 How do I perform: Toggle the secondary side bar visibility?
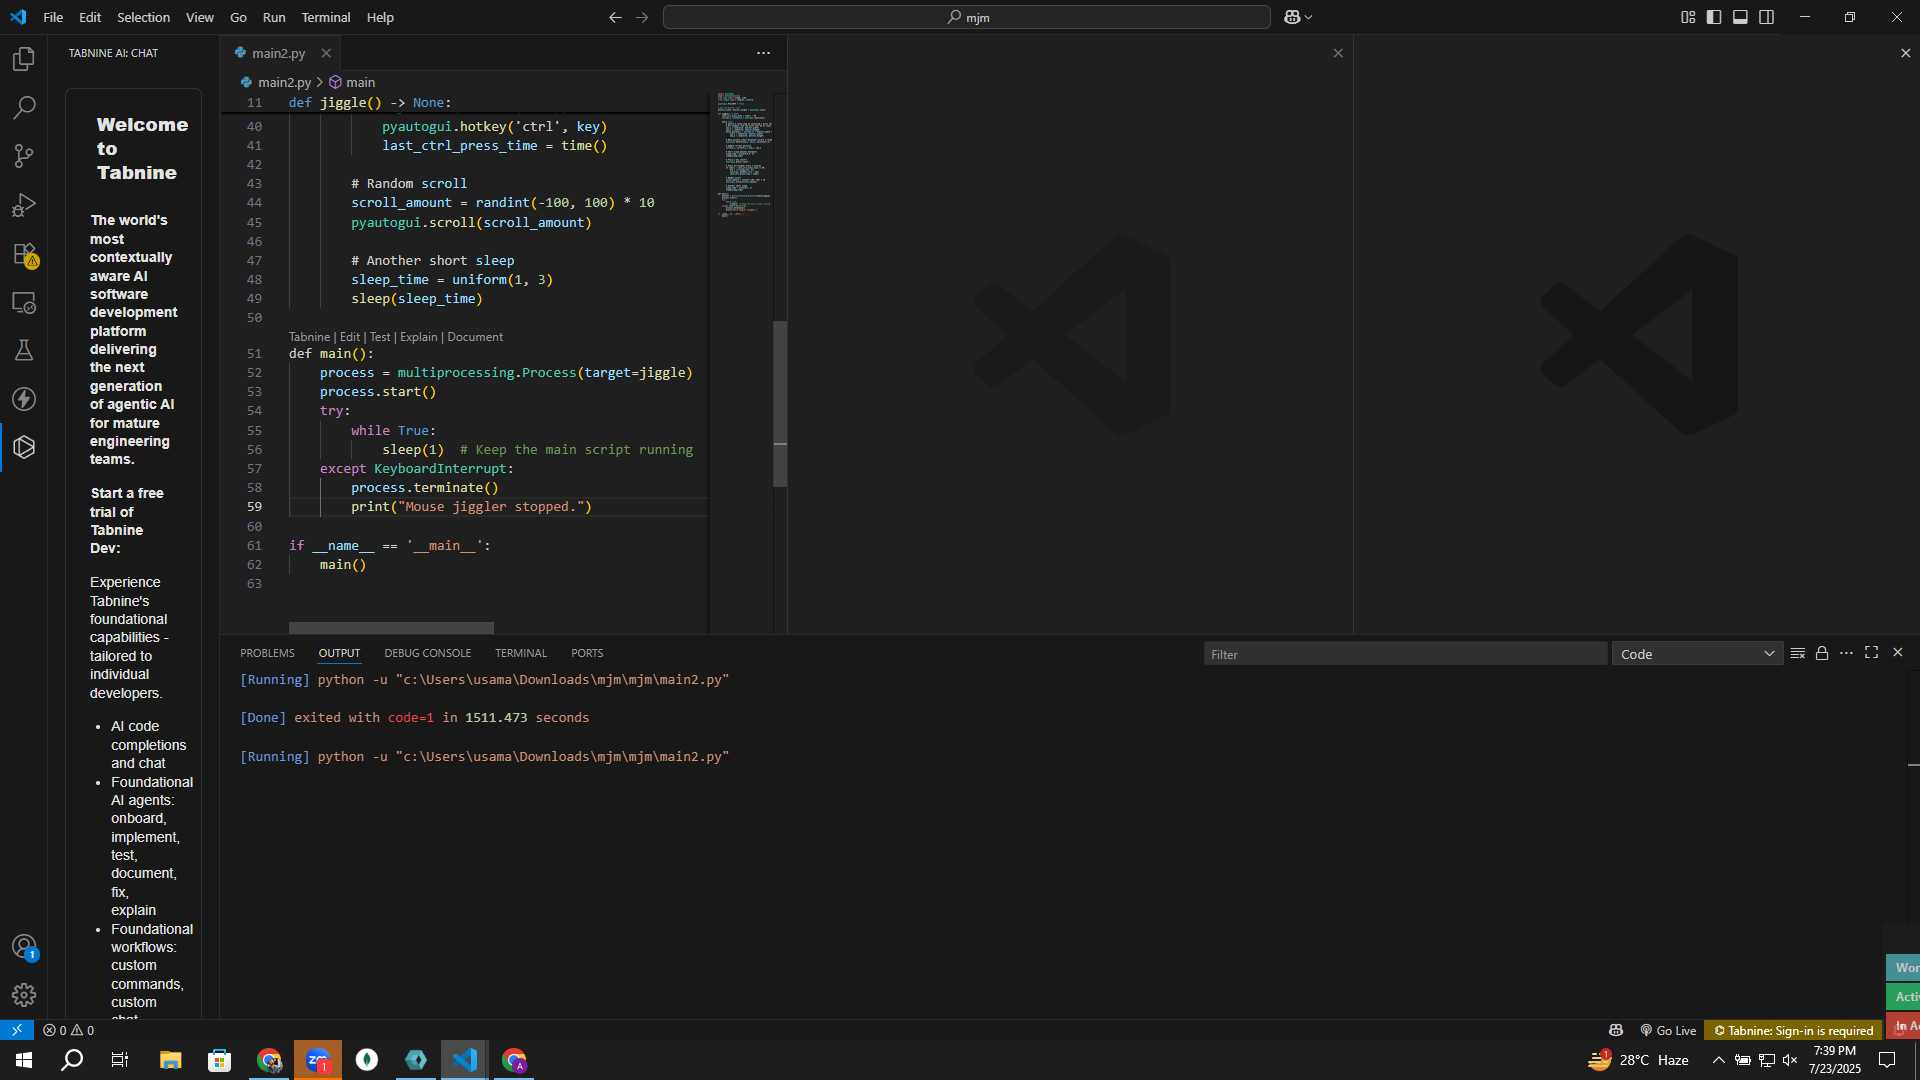[1766, 17]
